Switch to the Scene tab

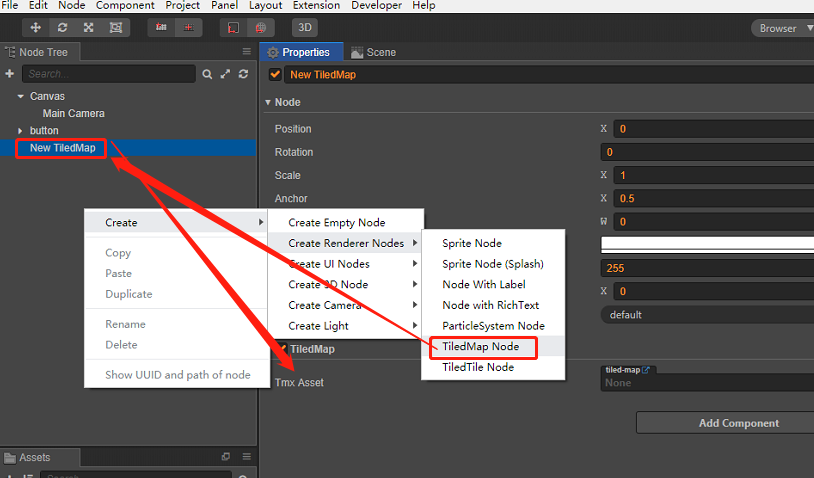pyautogui.click(x=374, y=52)
